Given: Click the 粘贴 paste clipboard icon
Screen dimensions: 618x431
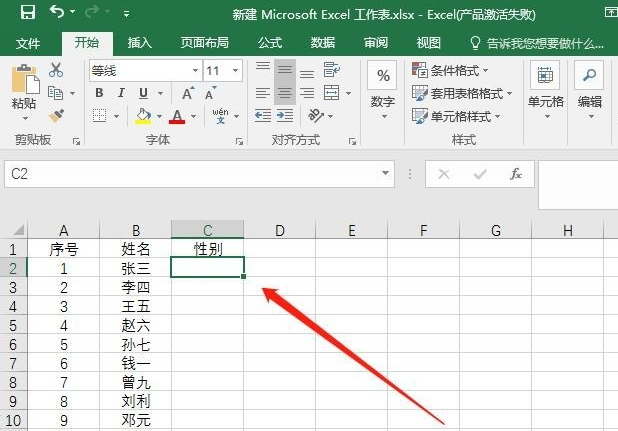Looking at the screenshot, I should click(25, 80).
